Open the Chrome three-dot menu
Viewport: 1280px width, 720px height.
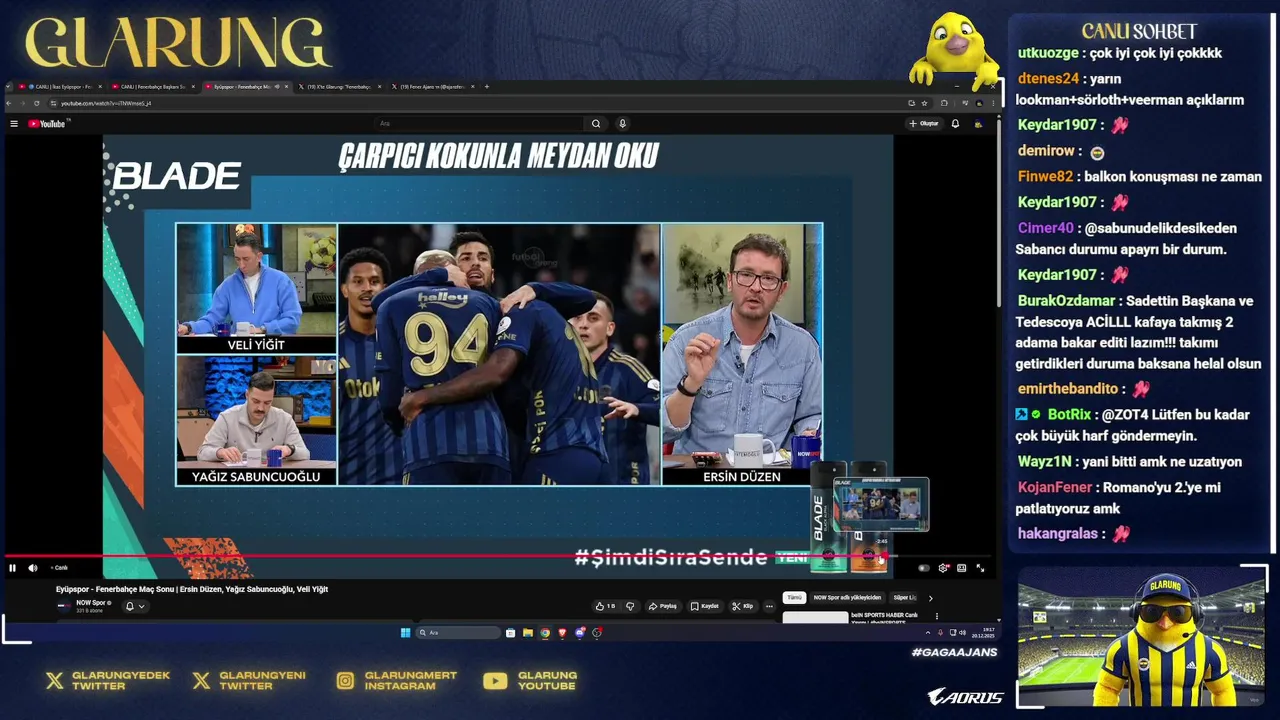(x=993, y=103)
